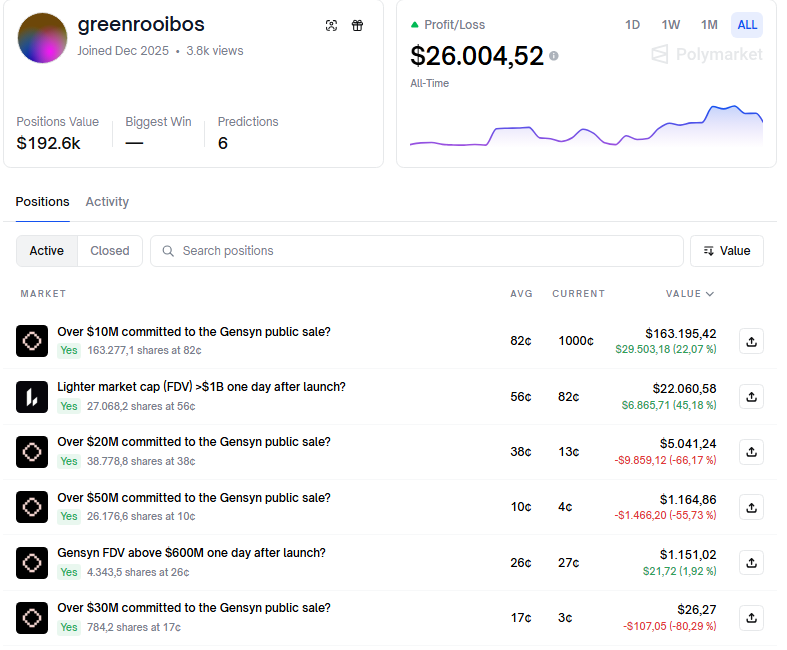Screen dimensions: 787x650
Task: Select the 1W profit/loss range
Action: 671,25
